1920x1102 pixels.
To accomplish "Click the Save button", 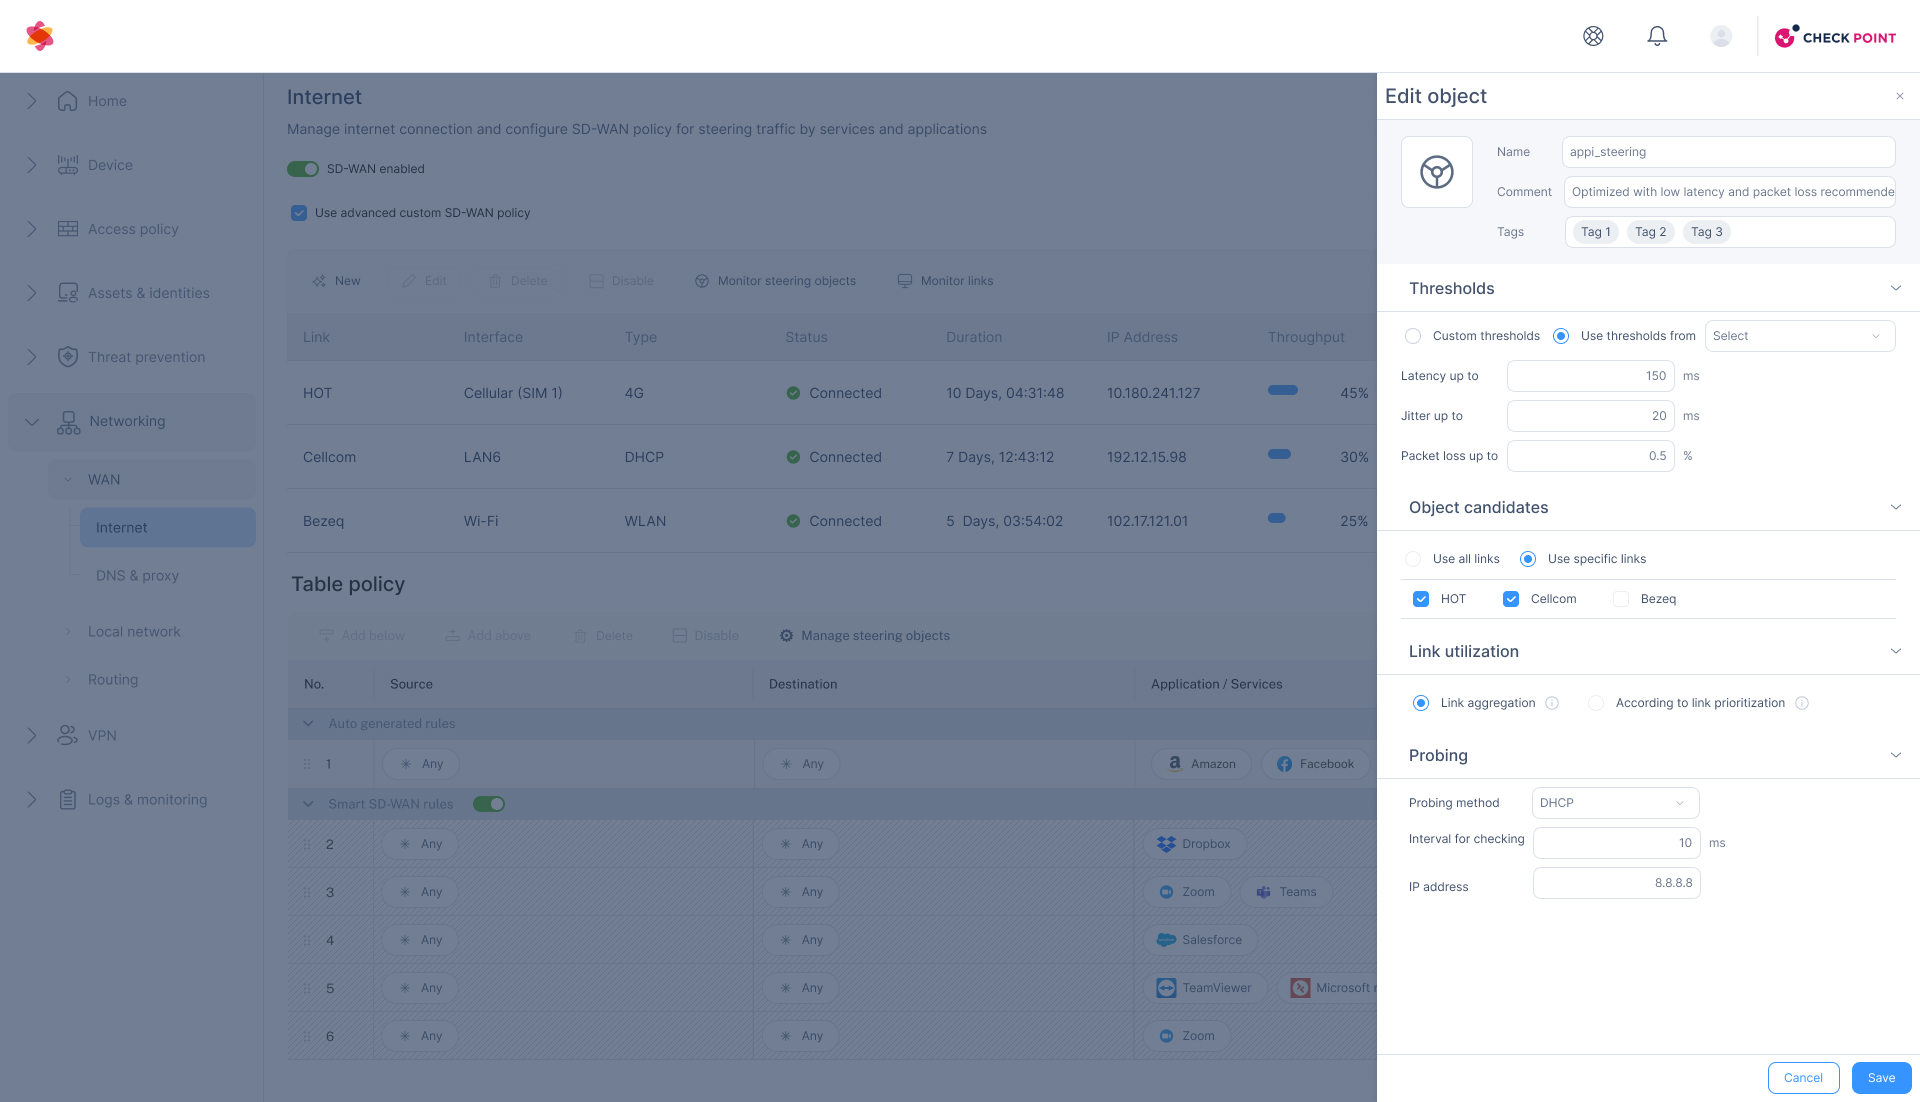I will click(1881, 1078).
